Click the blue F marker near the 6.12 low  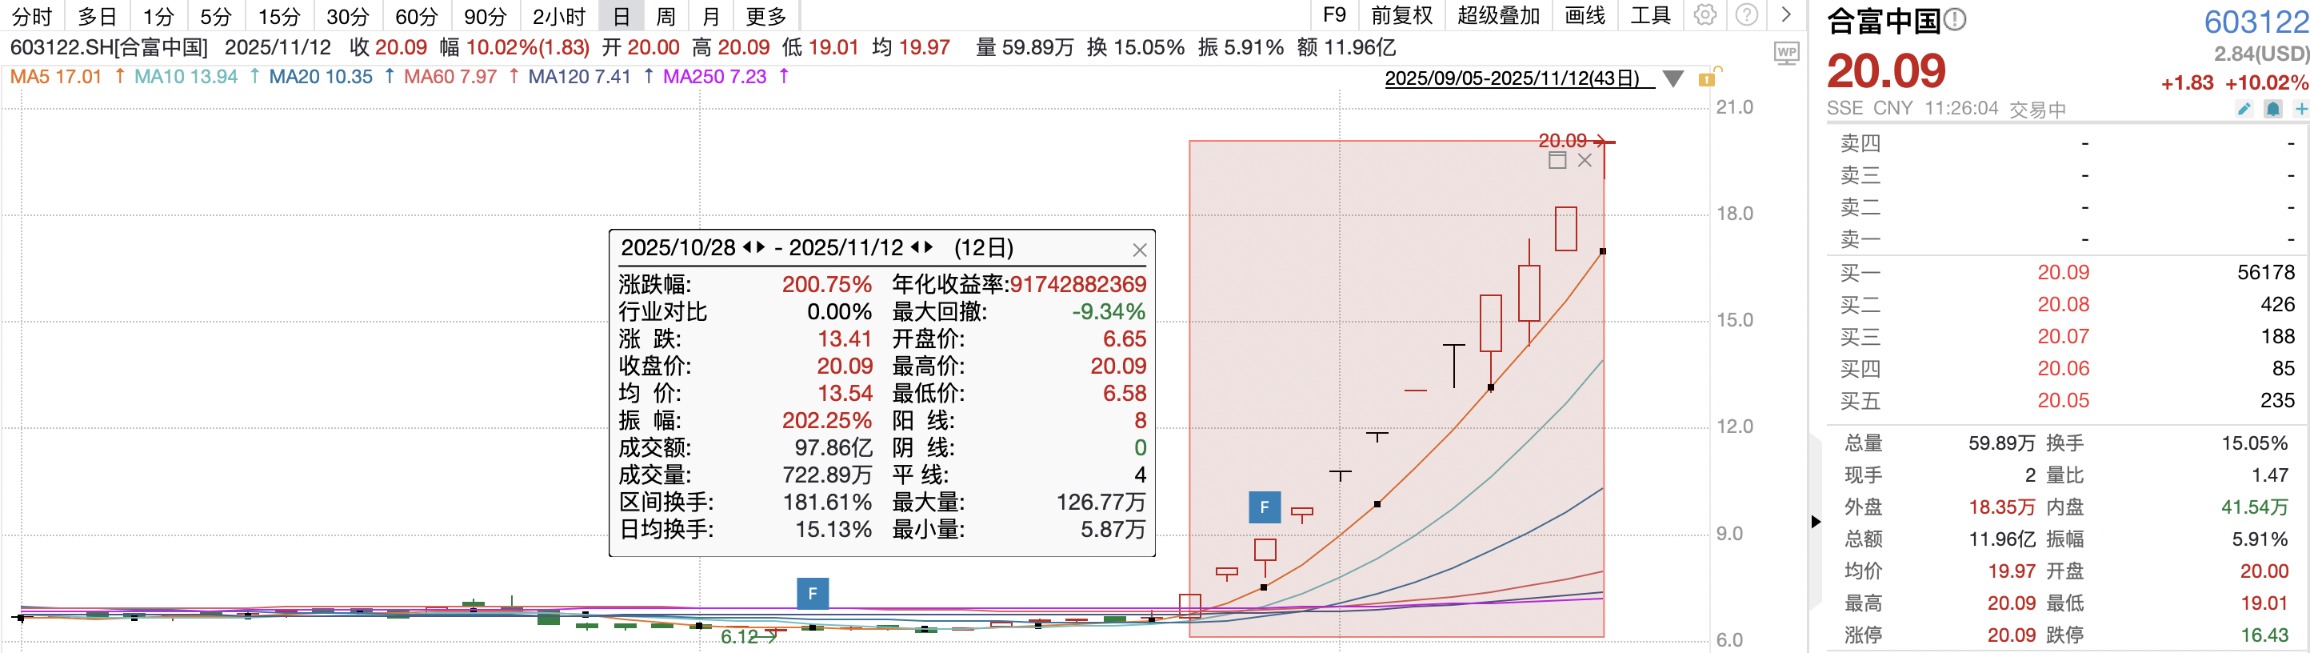pos(812,594)
